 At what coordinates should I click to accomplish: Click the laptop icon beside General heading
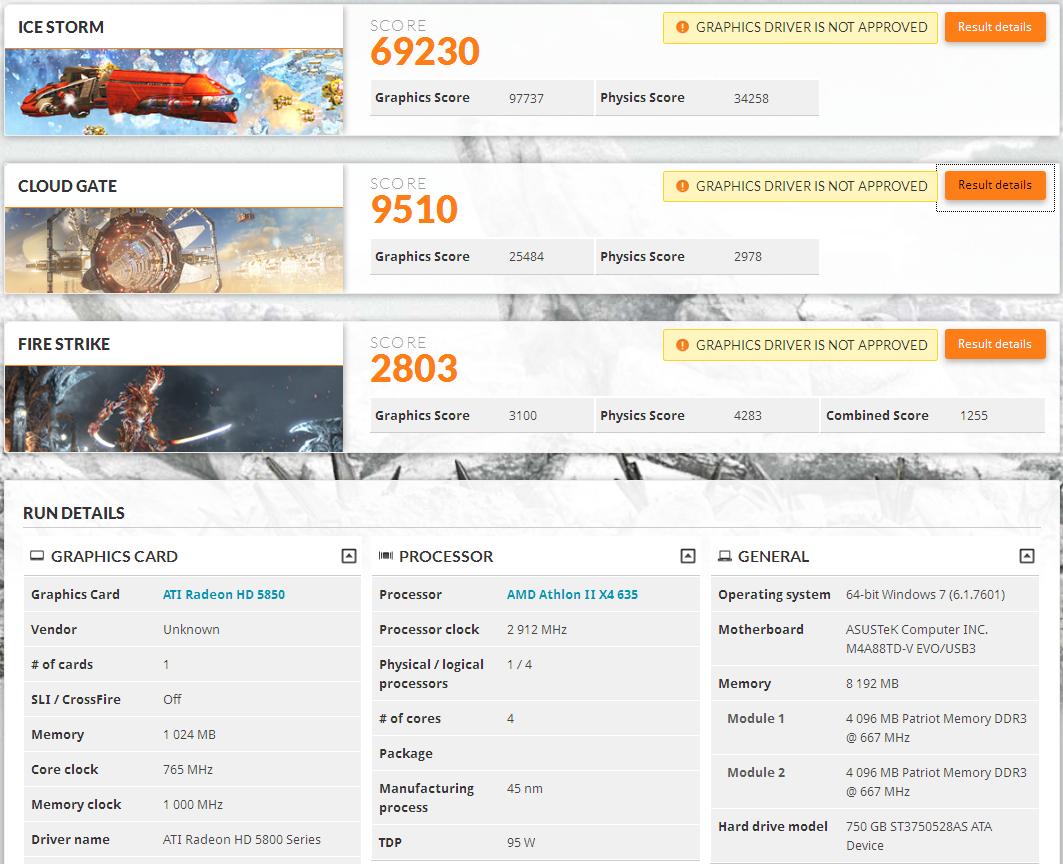[x=725, y=556]
